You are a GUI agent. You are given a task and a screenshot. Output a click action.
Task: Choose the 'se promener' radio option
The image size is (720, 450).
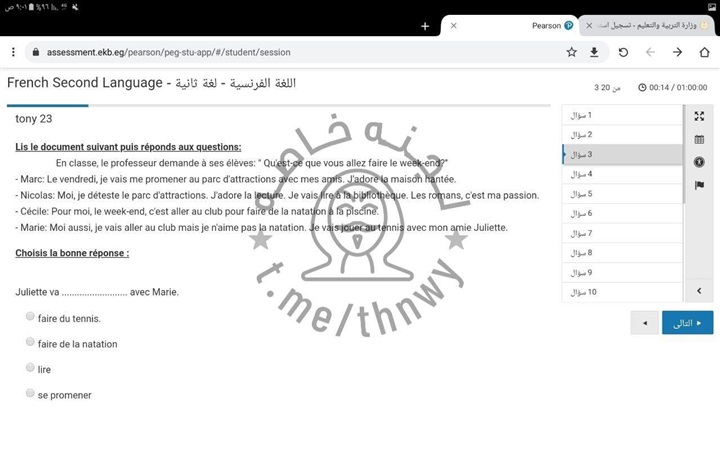pyautogui.click(x=30, y=393)
